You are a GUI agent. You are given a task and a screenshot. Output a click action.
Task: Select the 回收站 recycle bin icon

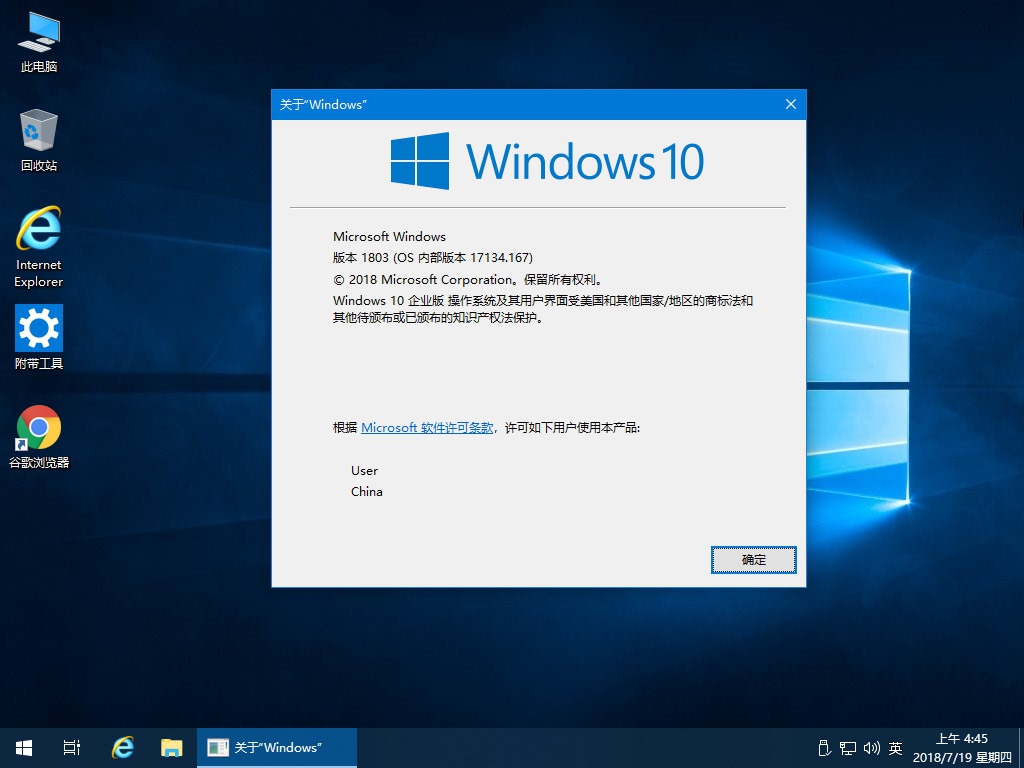[39, 140]
